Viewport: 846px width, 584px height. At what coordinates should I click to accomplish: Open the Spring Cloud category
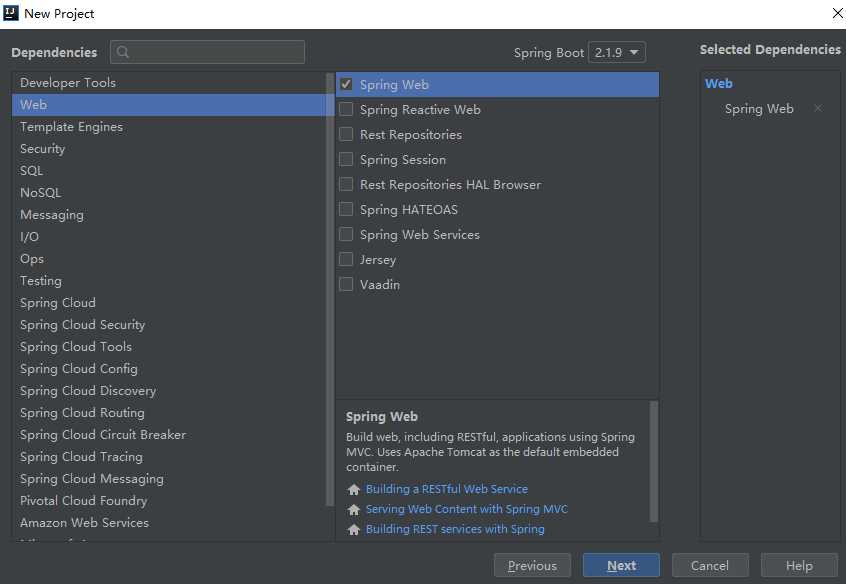click(169, 303)
